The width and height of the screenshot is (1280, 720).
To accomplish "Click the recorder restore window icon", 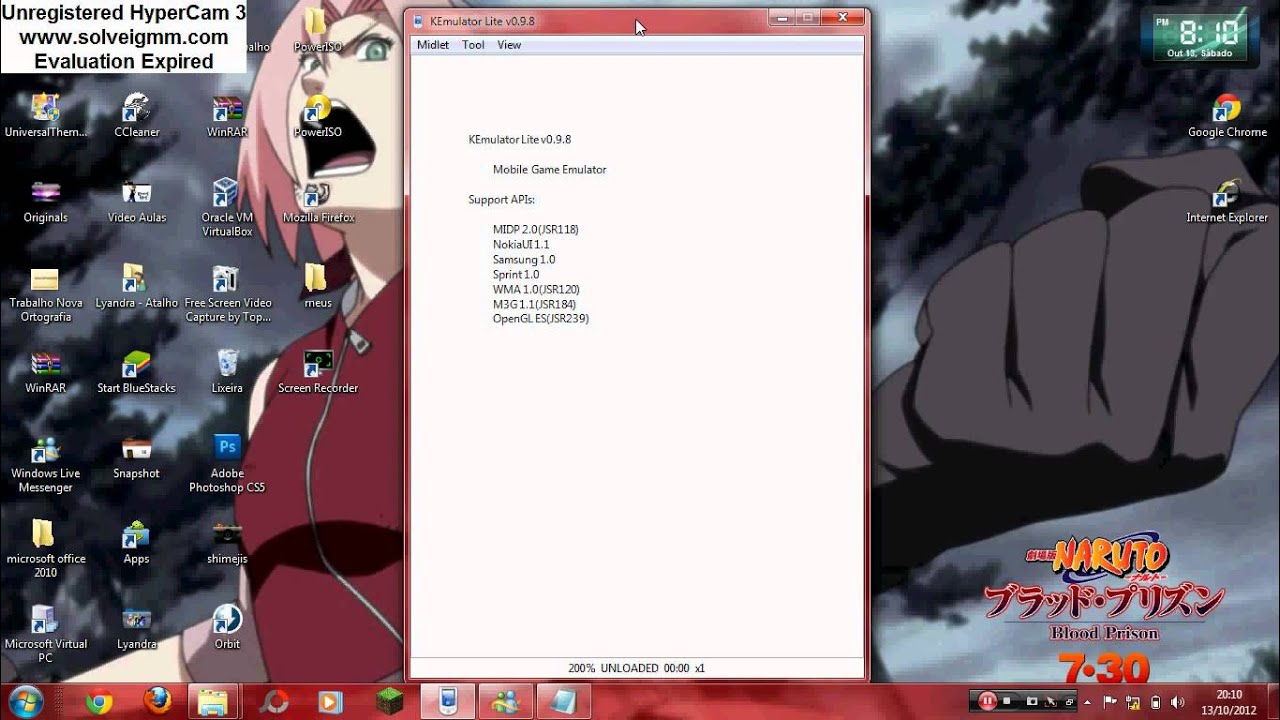I will [x=1069, y=701].
